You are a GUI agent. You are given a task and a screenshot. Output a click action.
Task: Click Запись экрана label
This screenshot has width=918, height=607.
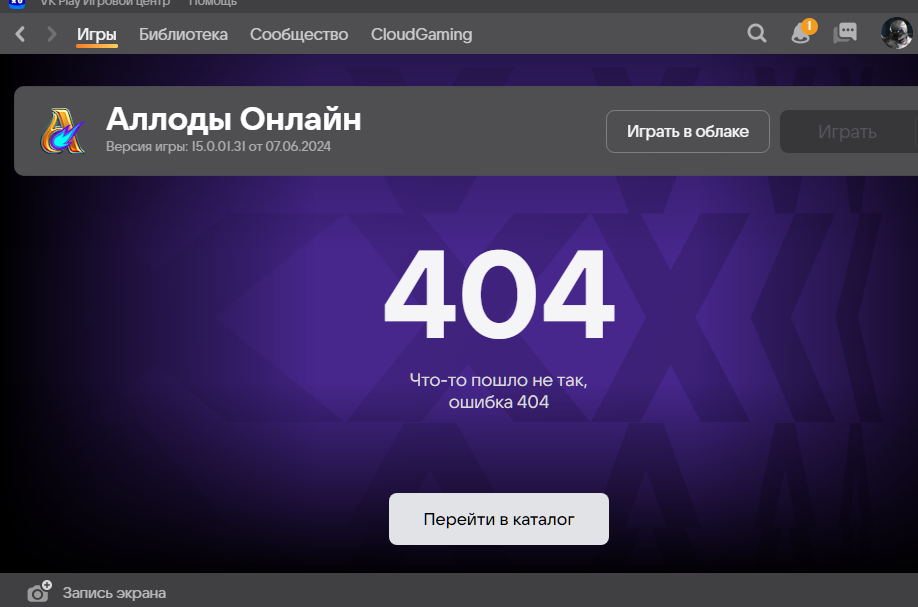[x=114, y=593]
